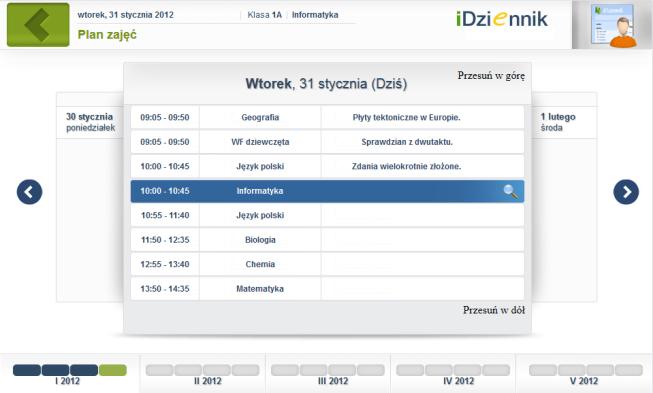Click the 11:50 - 12:35 time cell
This screenshot has width=653, height=393.
165,240
